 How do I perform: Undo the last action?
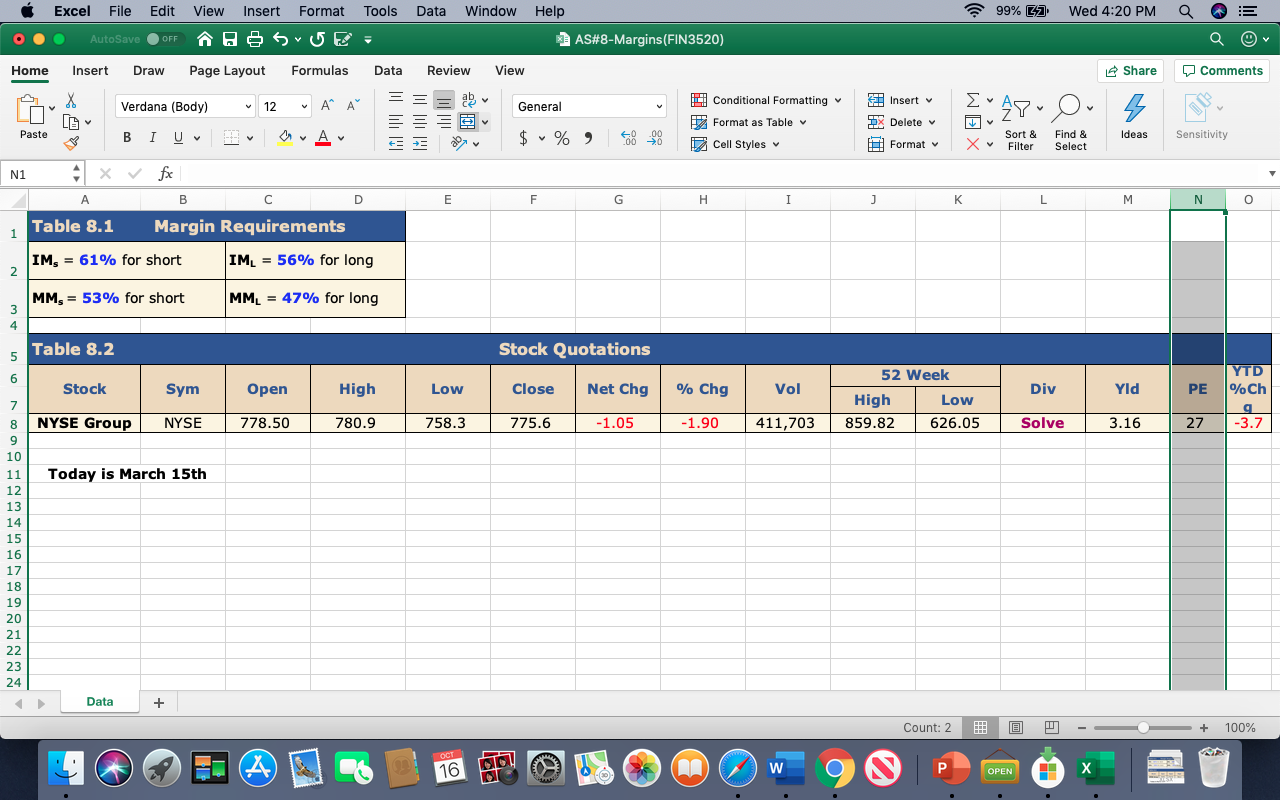(281, 39)
